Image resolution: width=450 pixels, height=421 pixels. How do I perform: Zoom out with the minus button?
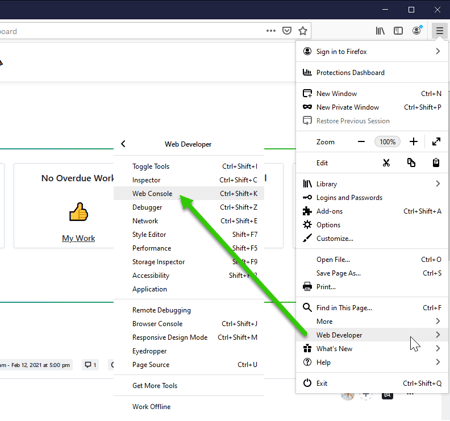[x=361, y=142]
